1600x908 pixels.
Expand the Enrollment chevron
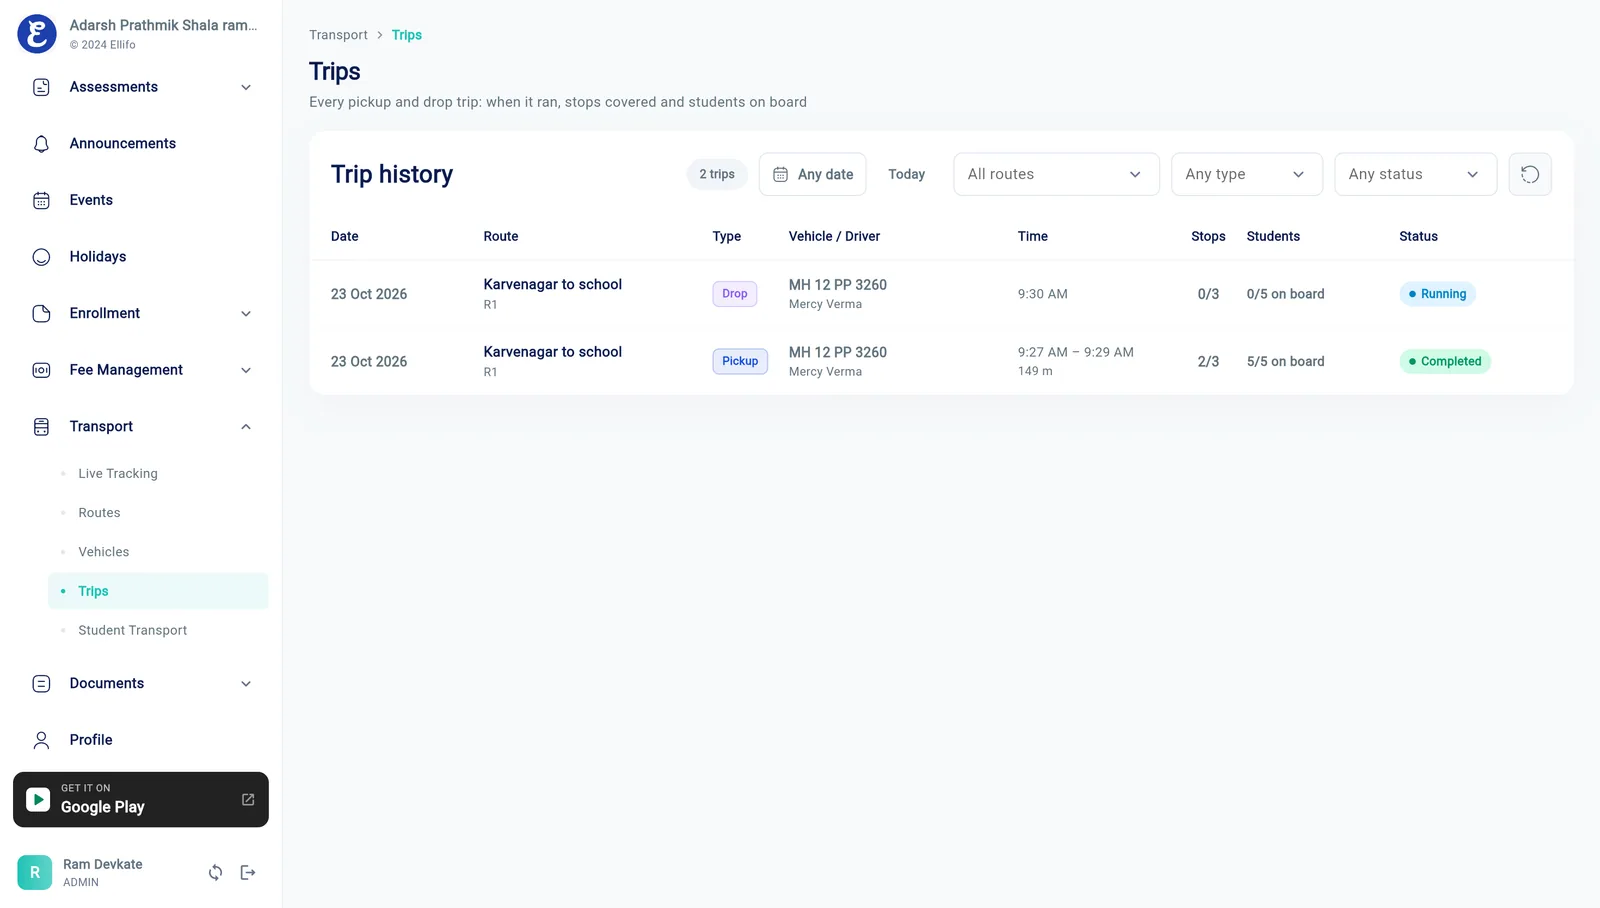pyautogui.click(x=246, y=313)
